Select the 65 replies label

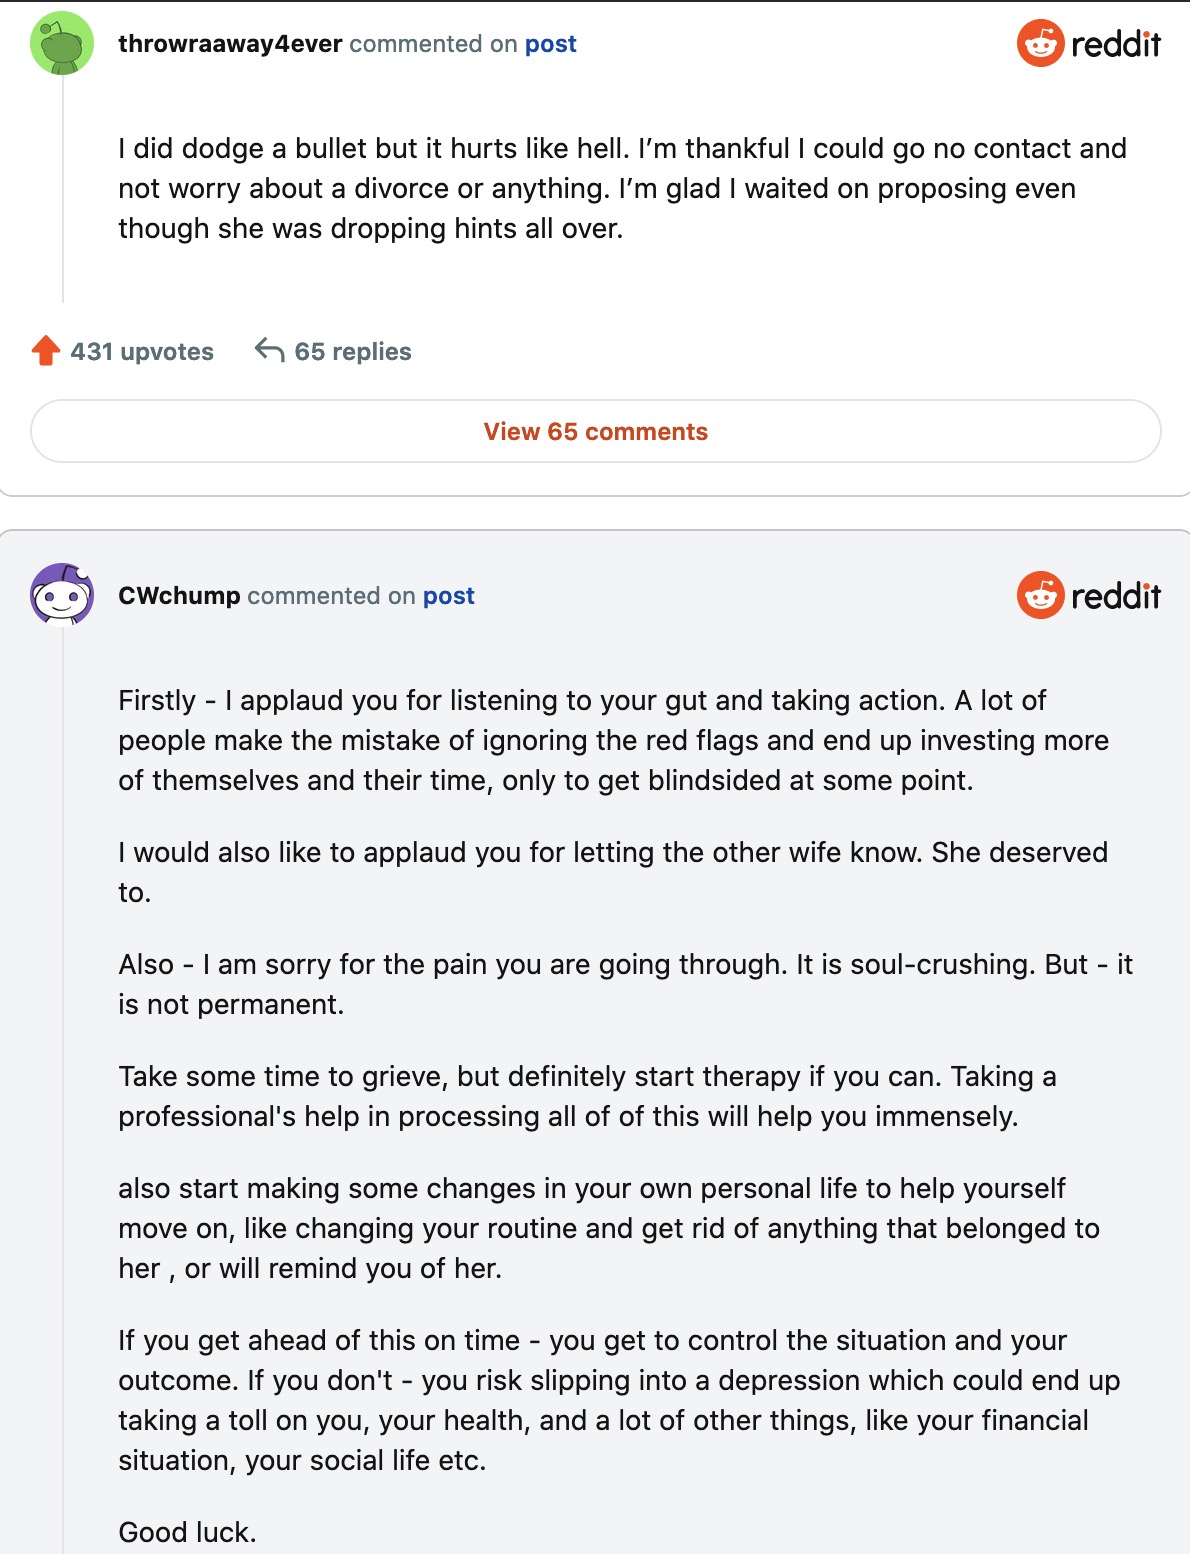(x=353, y=352)
